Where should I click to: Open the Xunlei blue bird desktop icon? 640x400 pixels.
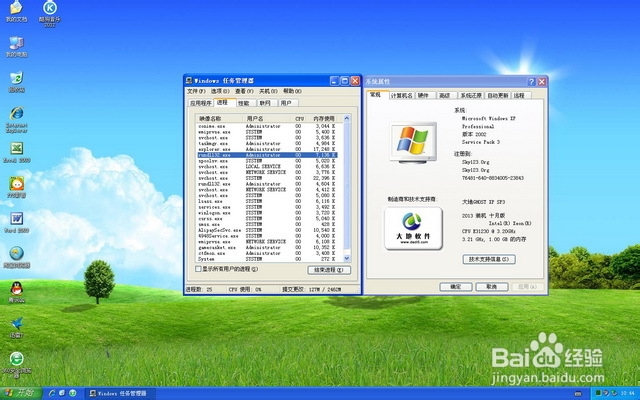click(x=16, y=327)
